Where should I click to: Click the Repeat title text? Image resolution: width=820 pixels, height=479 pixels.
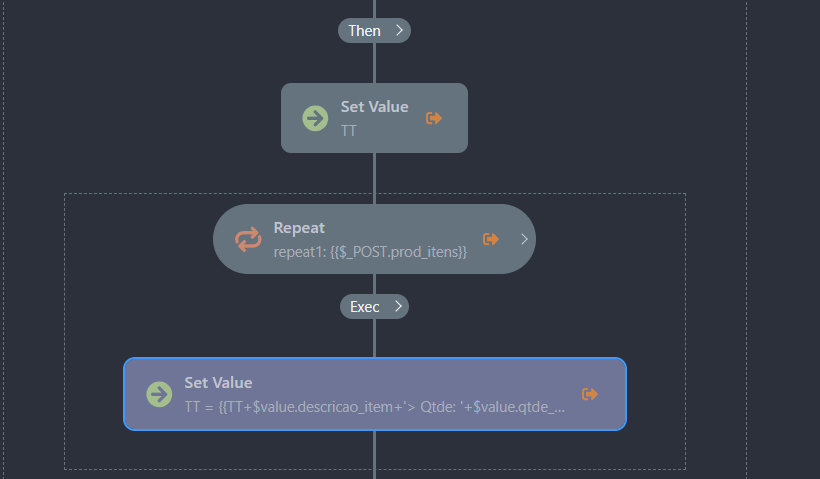(299, 228)
